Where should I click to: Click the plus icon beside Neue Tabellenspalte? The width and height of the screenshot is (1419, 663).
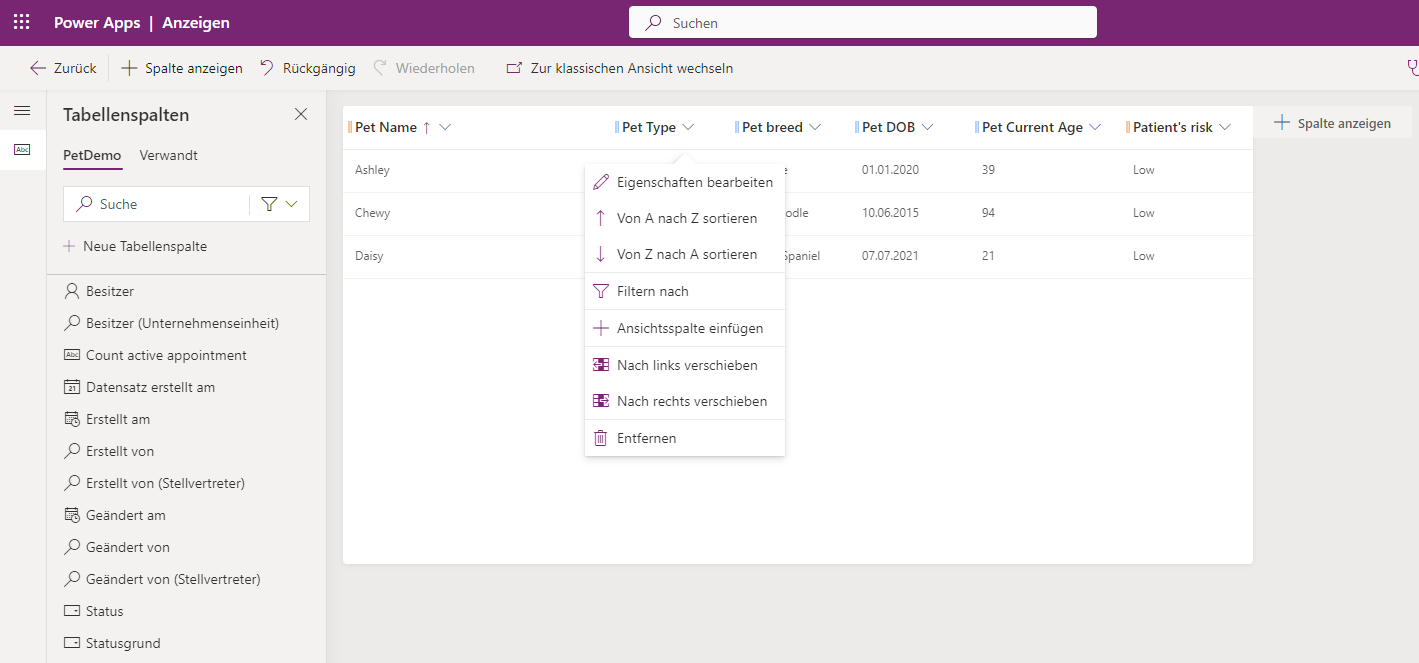[x=69, y=246]
